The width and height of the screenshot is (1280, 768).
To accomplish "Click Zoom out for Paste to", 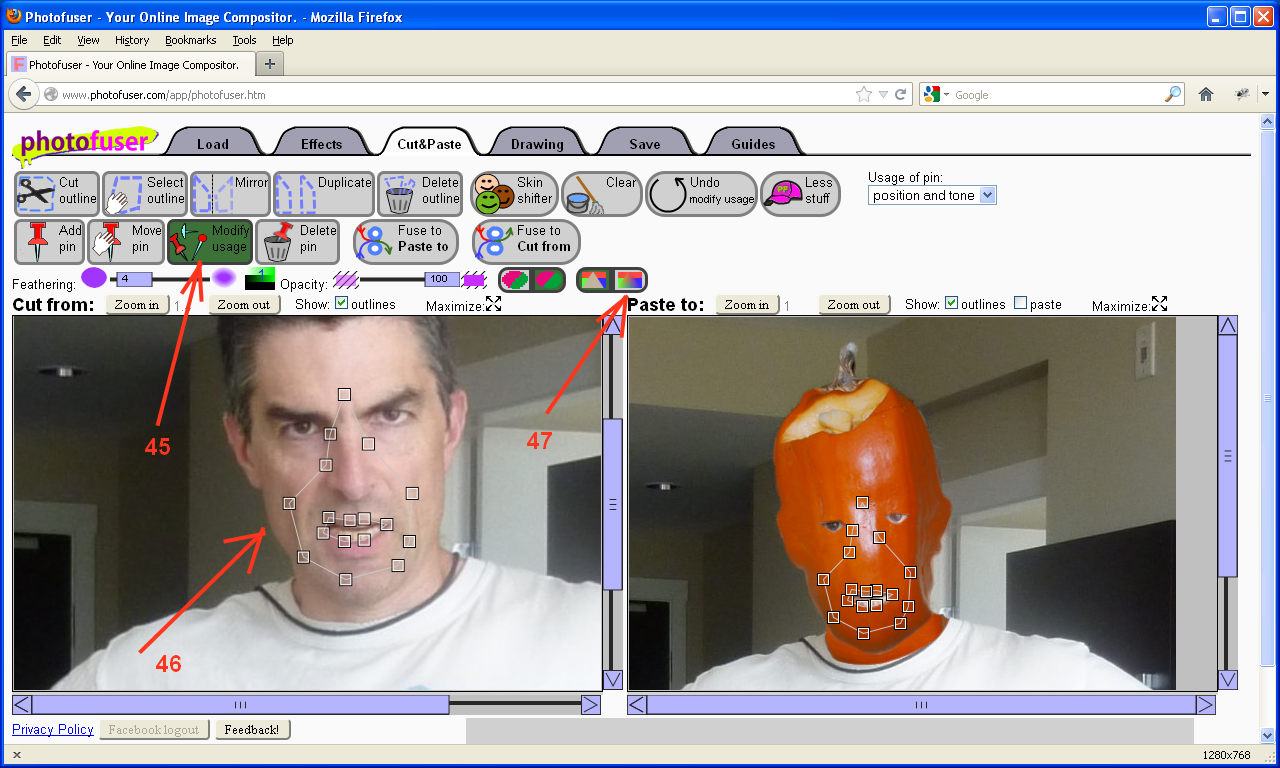I will click(x=854, y=304).
